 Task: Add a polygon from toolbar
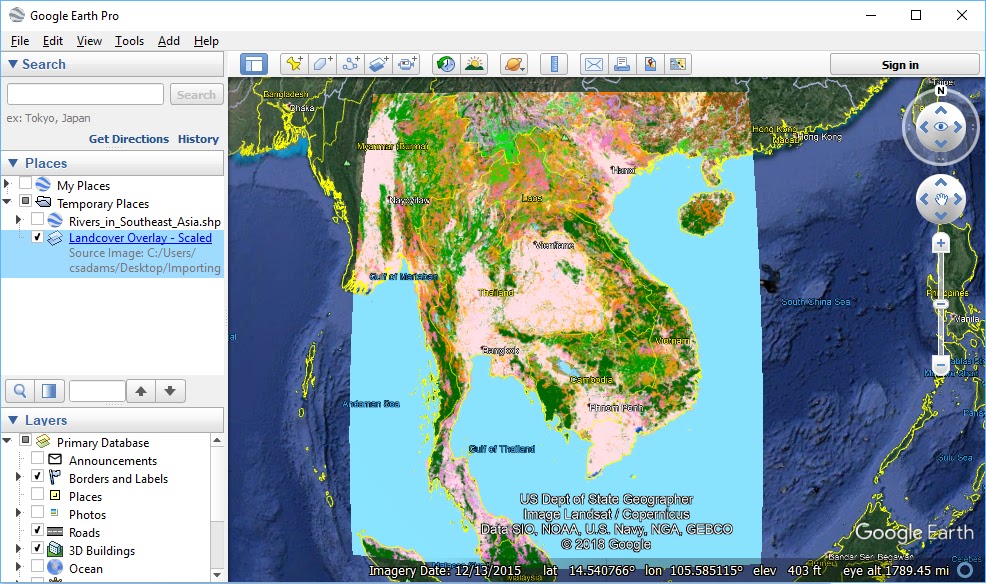(x=322, y=64)
